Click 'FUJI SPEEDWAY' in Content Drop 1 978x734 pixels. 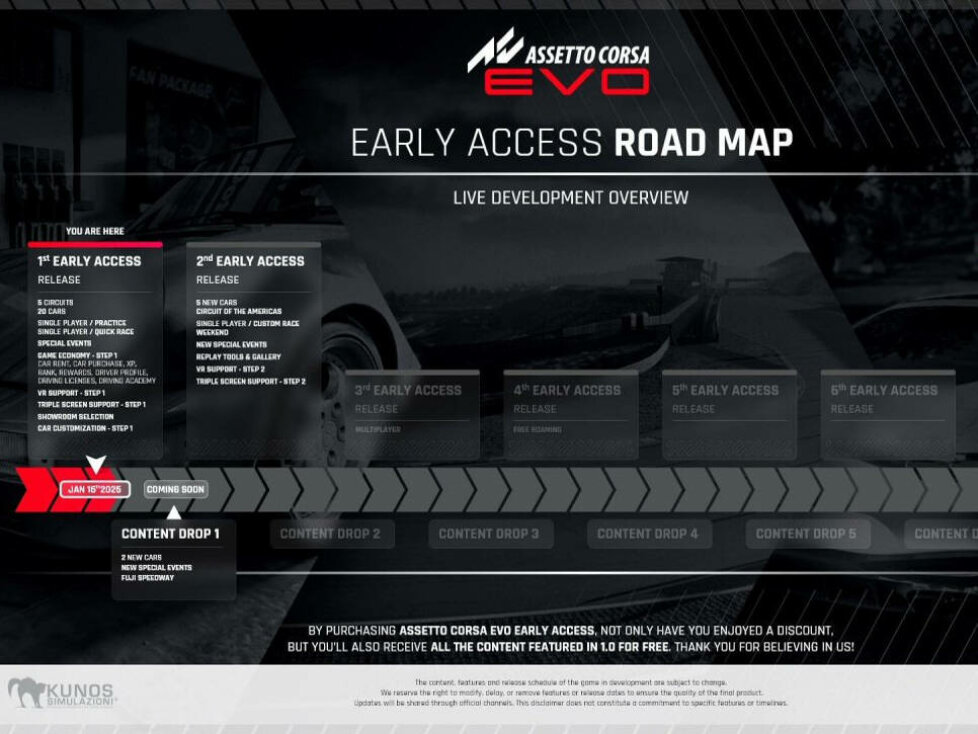148,577
